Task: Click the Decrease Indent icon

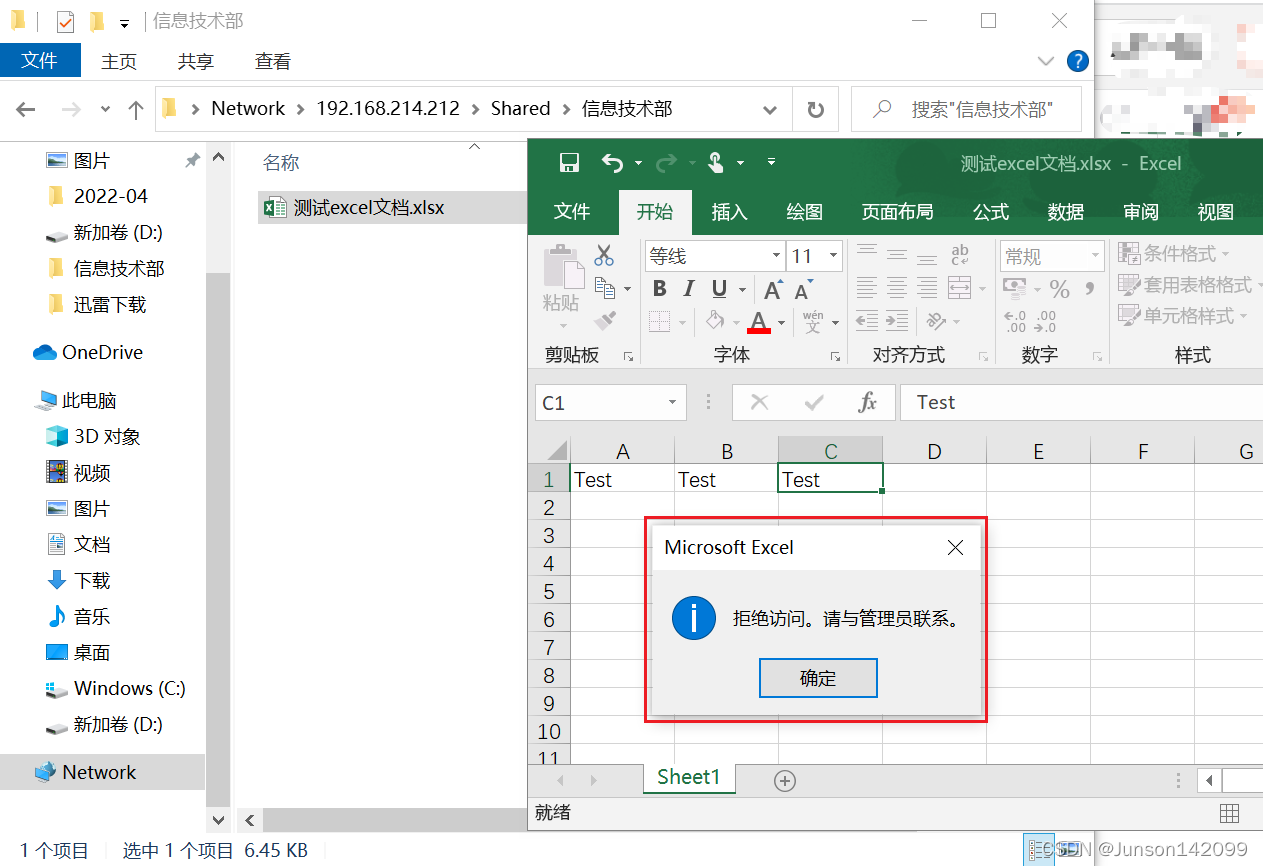Action: click(x=867, y=321)
